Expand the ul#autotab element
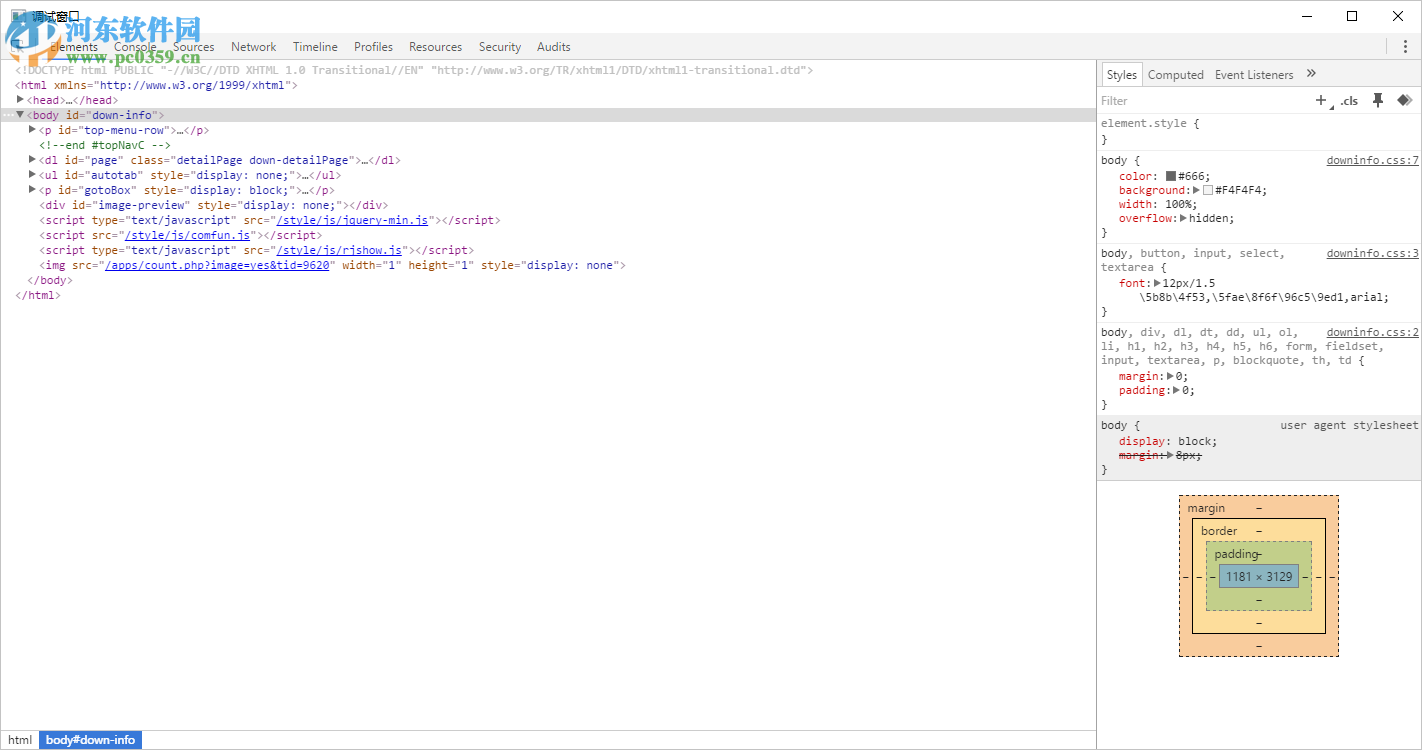 (33, 175)
